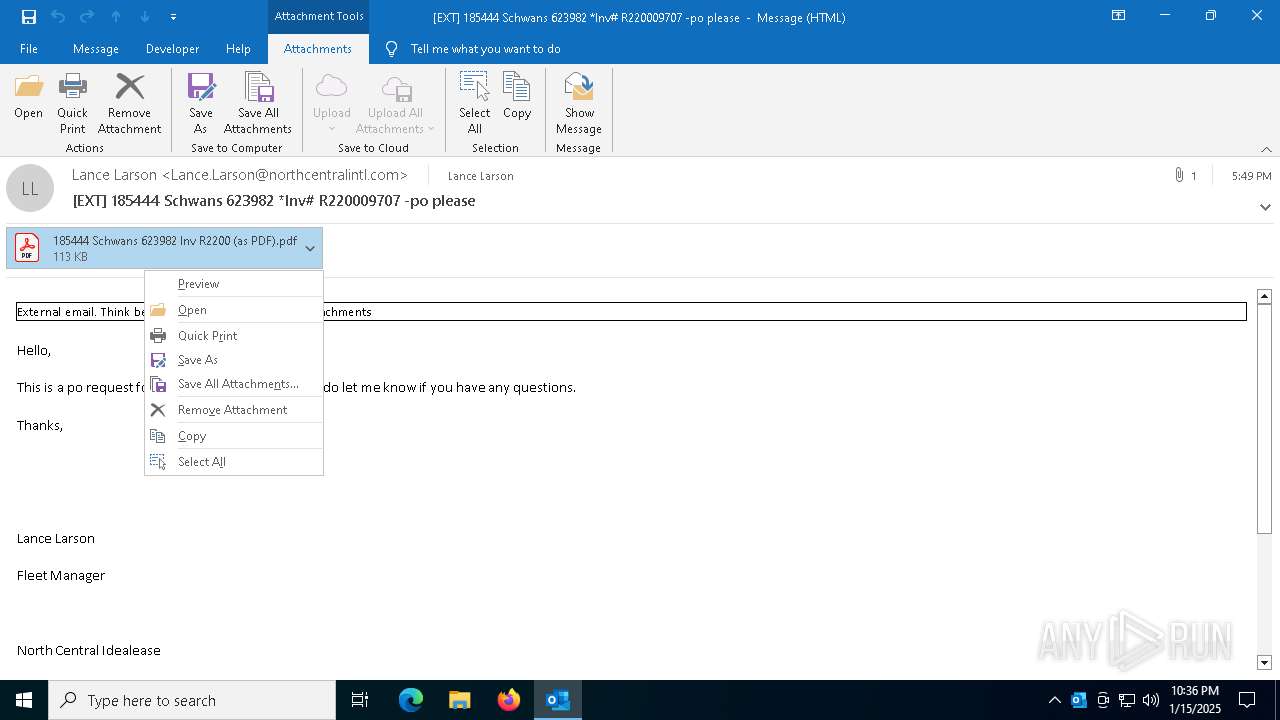Image resolution: width=1280 pixels, height=720 pixels.
Task: Choose Select All from the context menu
Action: click(234, 462)
